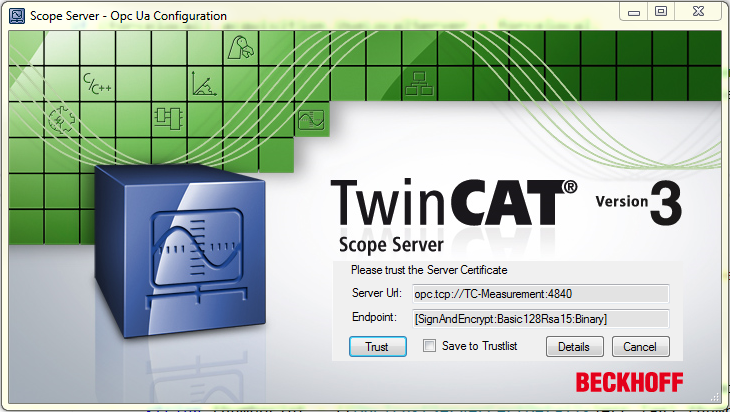Click the axis graph tile icon
The image size is (730, 412).
[205, 83]
